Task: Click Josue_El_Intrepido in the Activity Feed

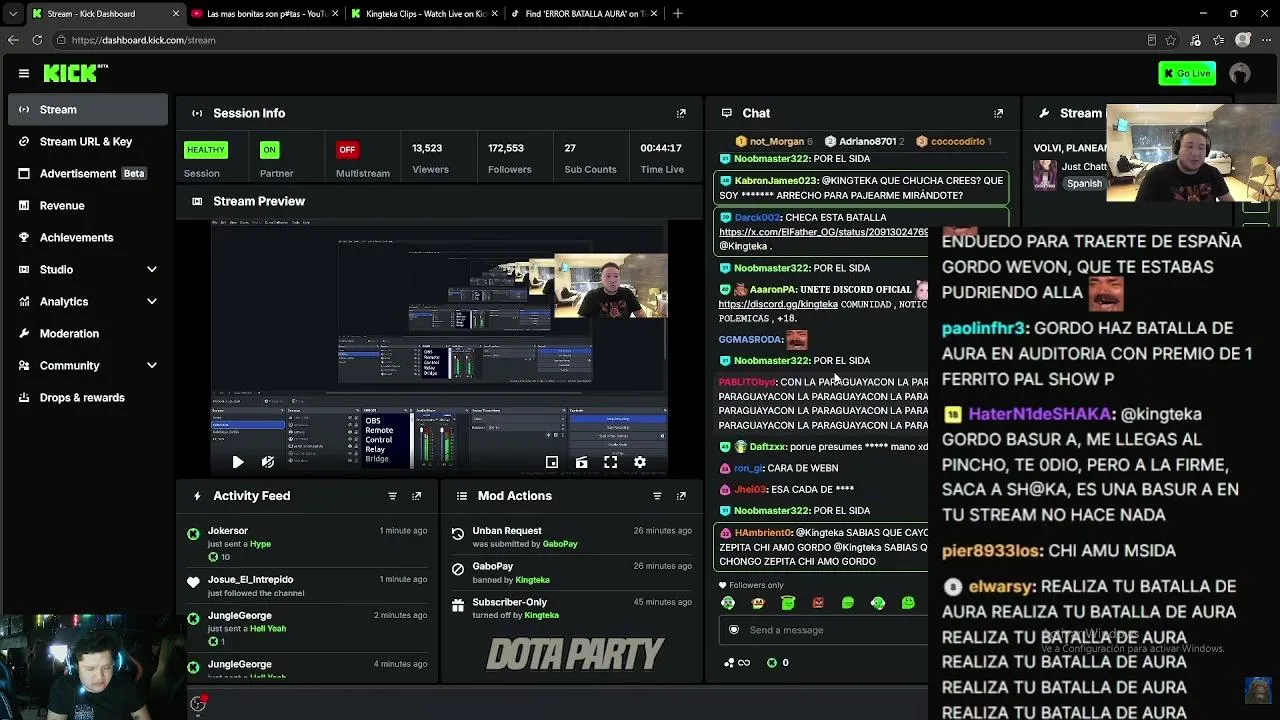Action: pos(250,580)
